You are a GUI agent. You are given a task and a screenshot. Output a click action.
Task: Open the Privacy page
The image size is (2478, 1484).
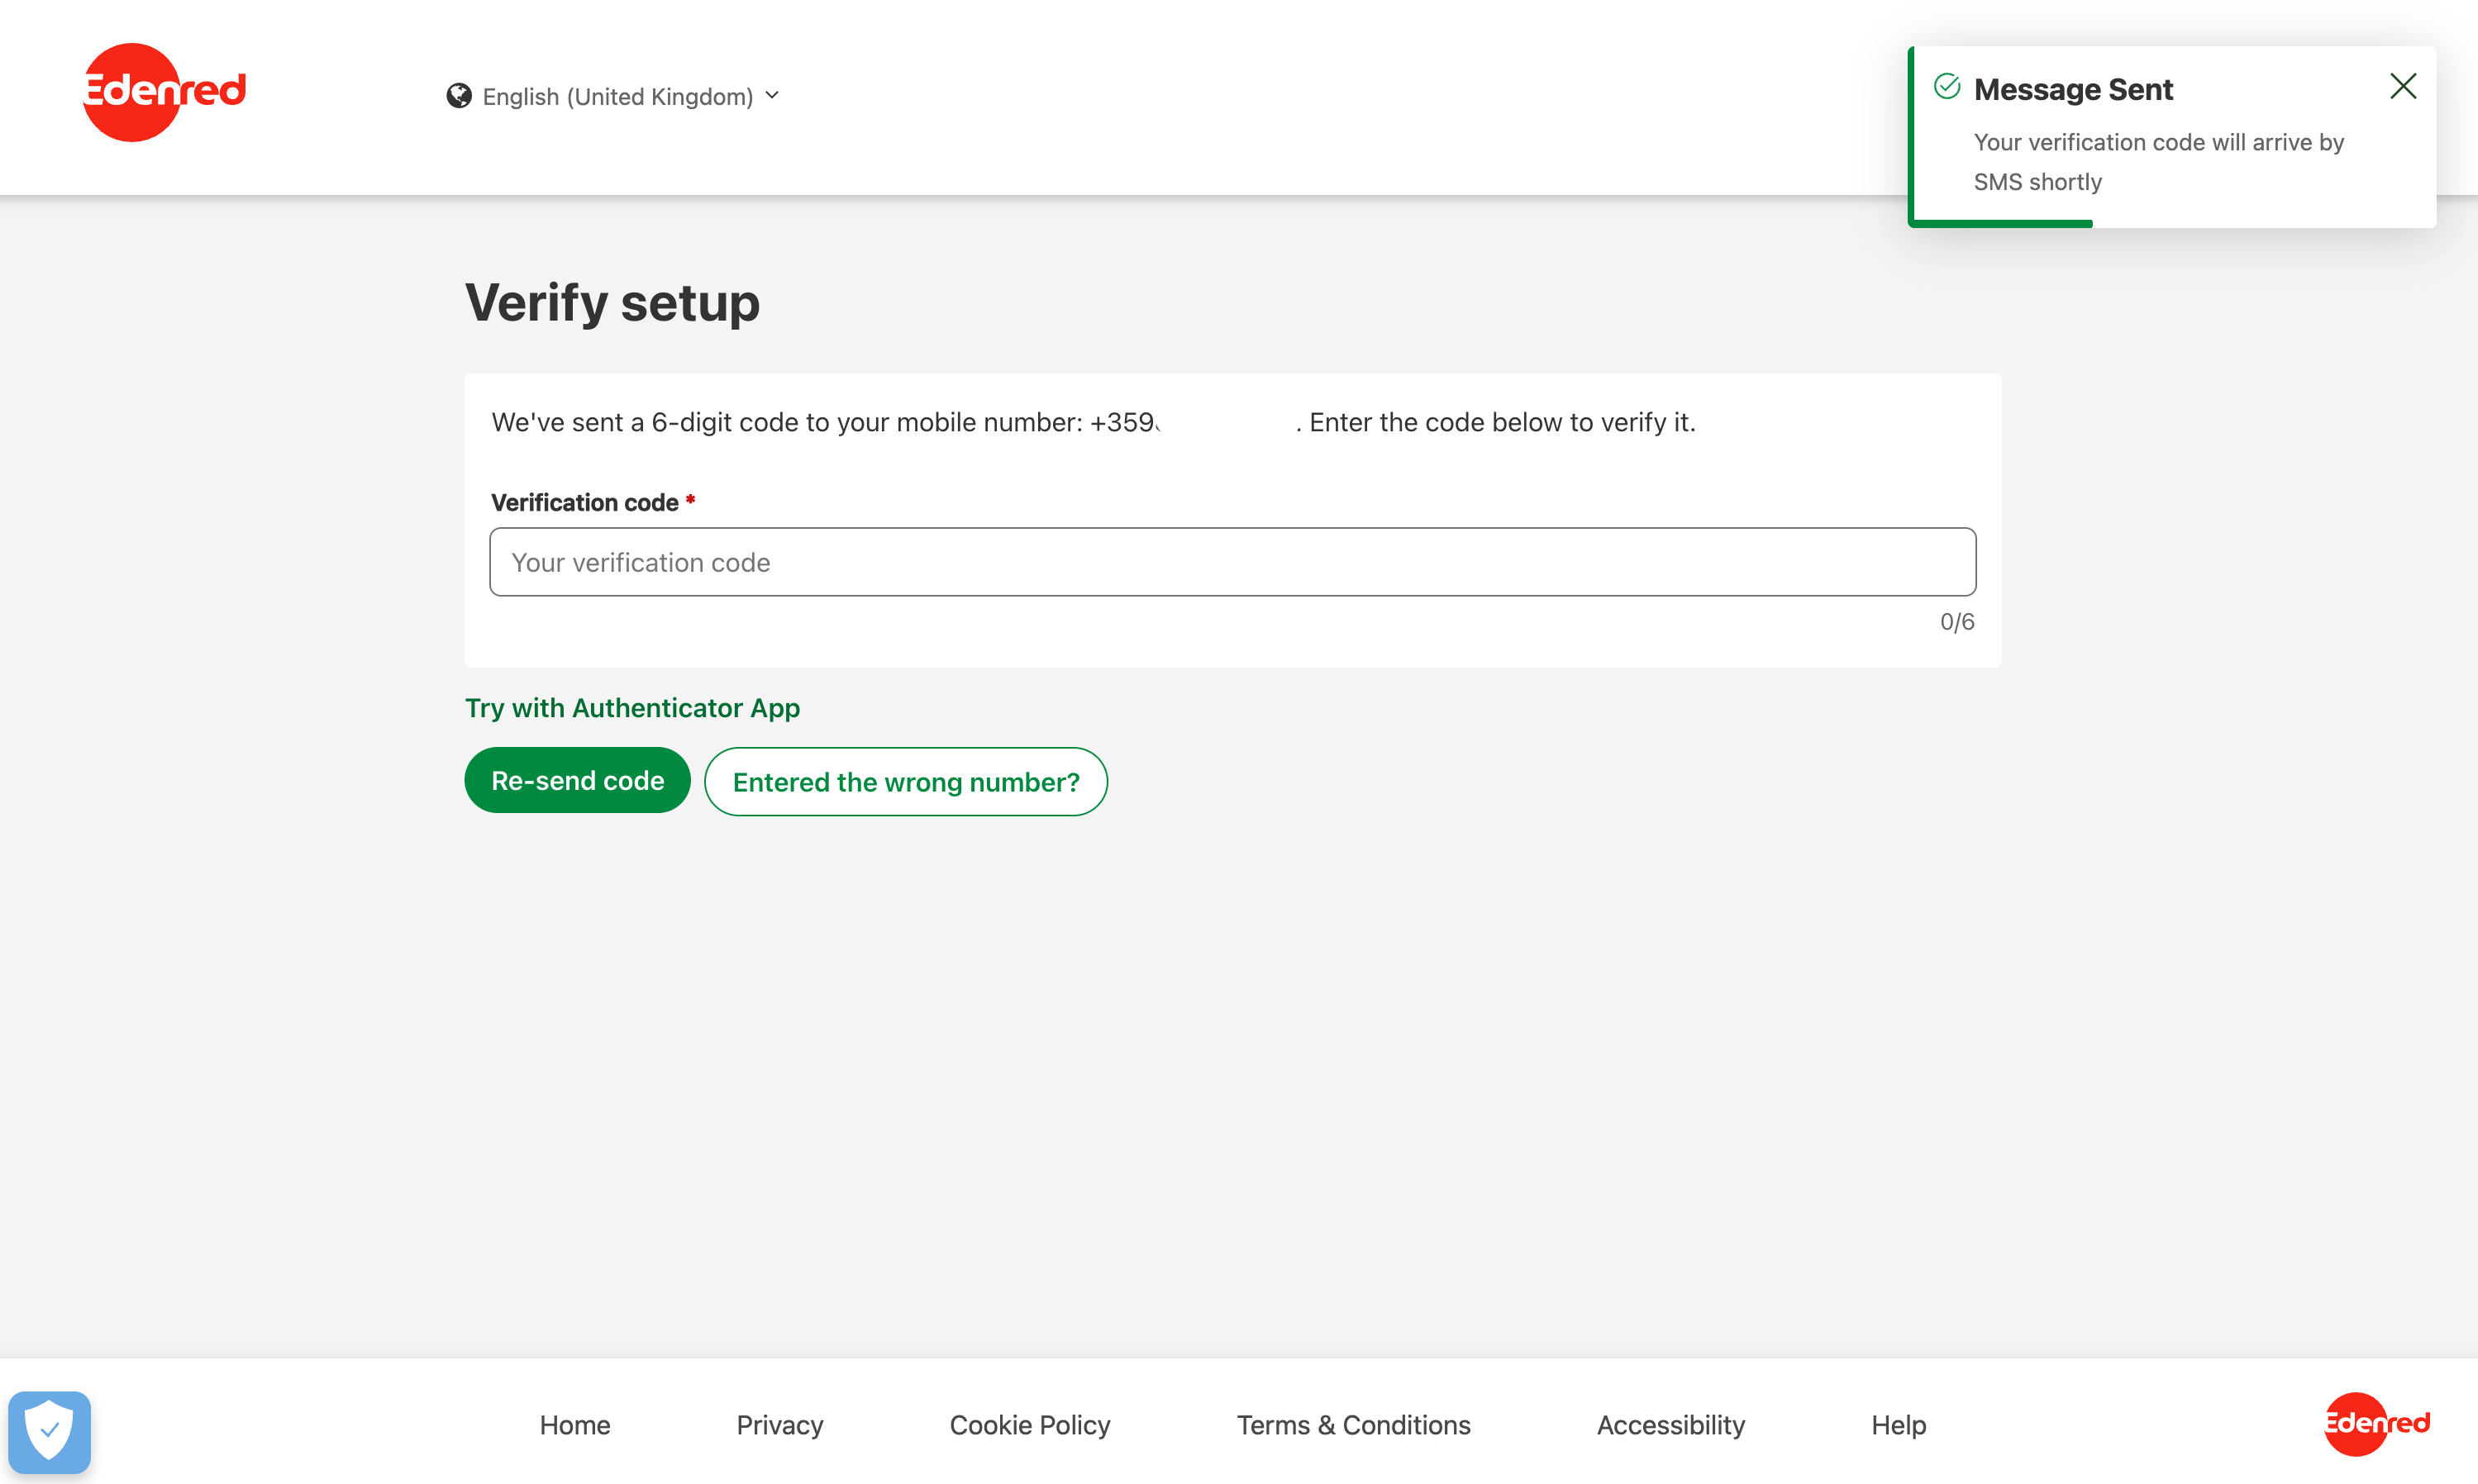coord(779,1425)
